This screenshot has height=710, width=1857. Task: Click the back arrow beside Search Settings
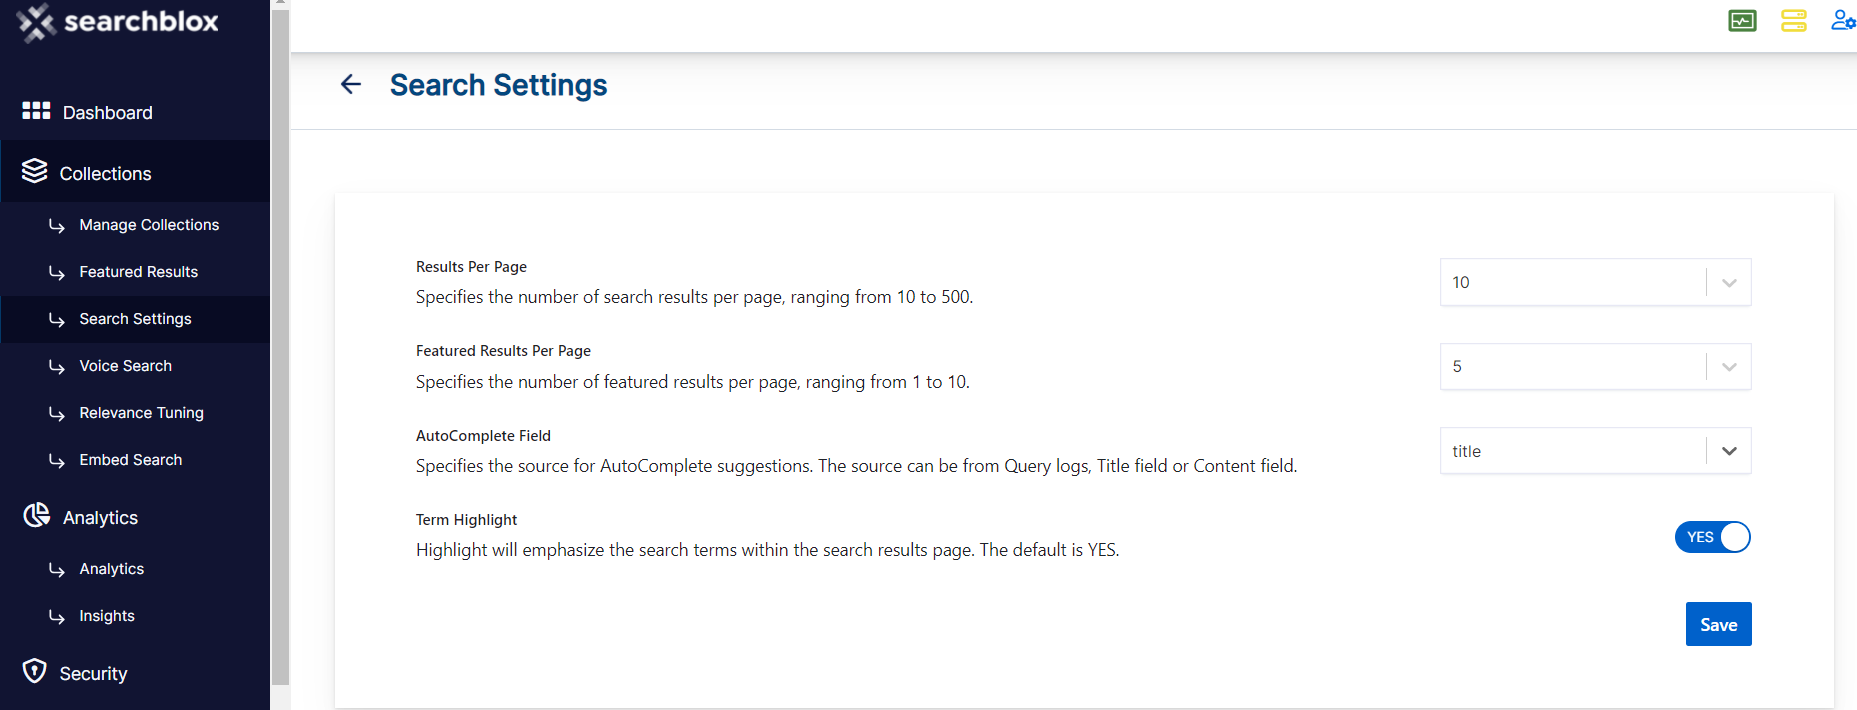coord(351,85)
